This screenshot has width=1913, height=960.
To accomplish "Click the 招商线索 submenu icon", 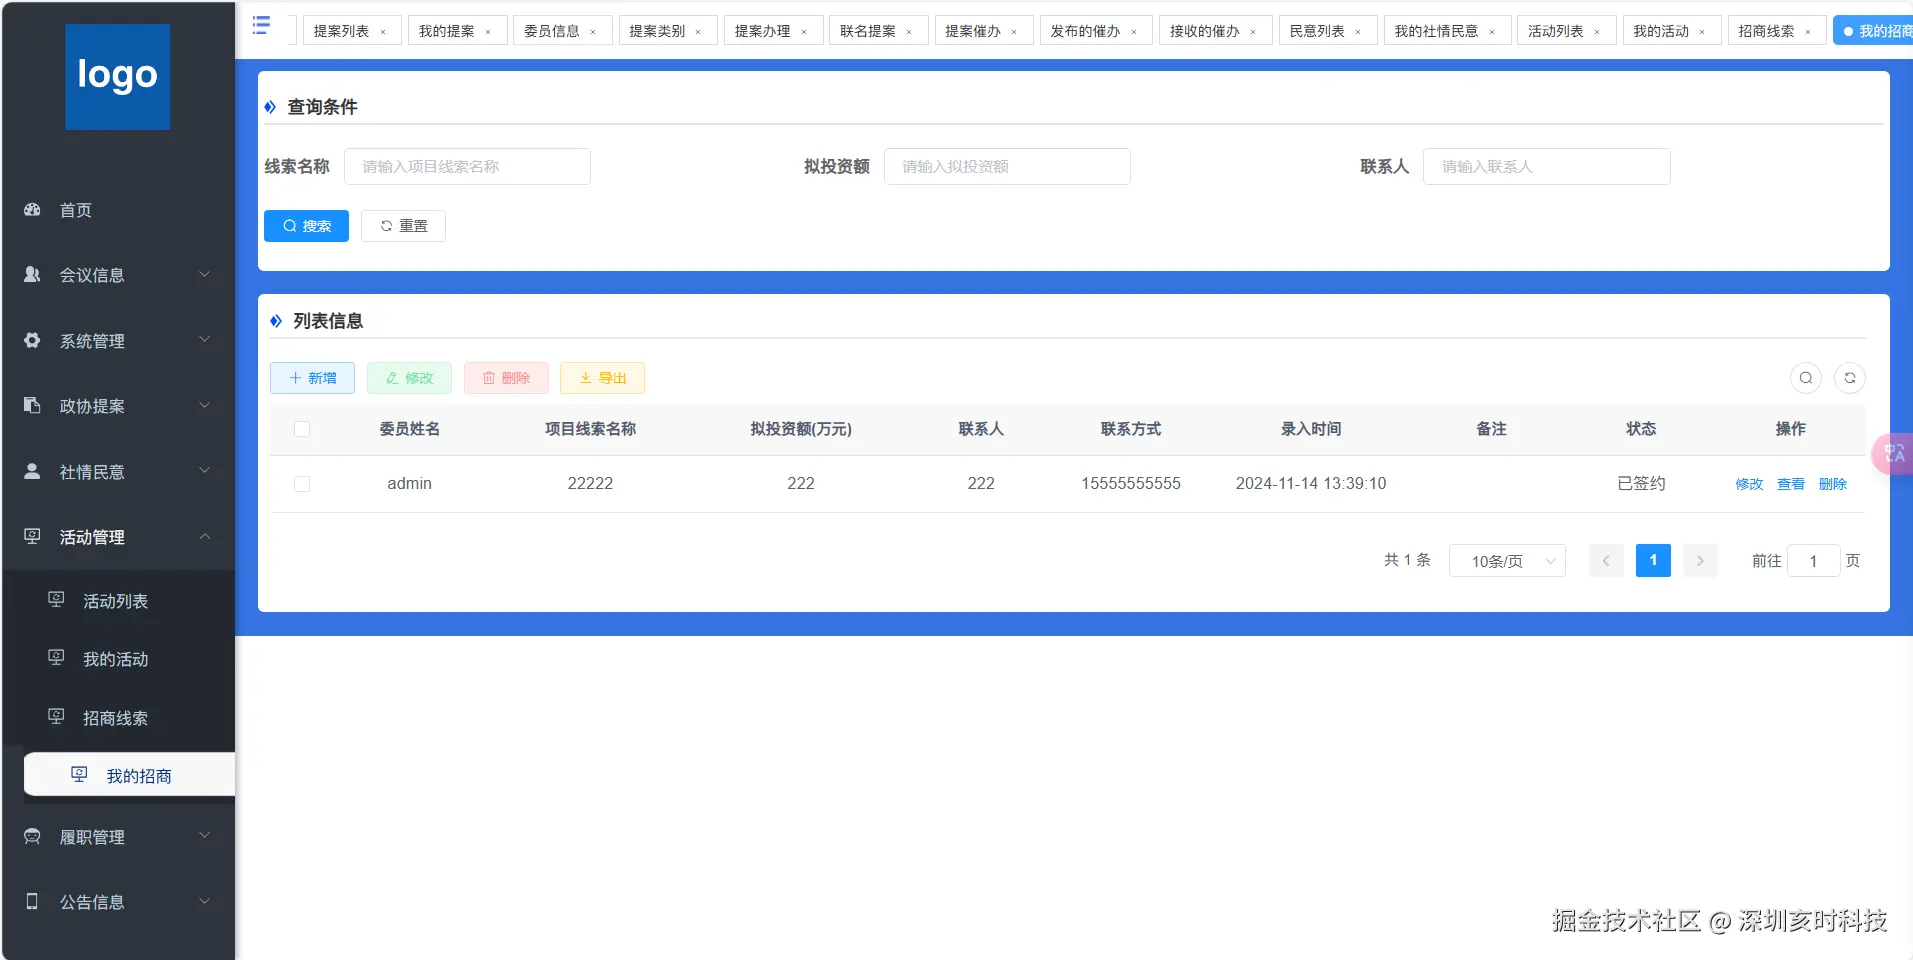I will pos(56,717).
